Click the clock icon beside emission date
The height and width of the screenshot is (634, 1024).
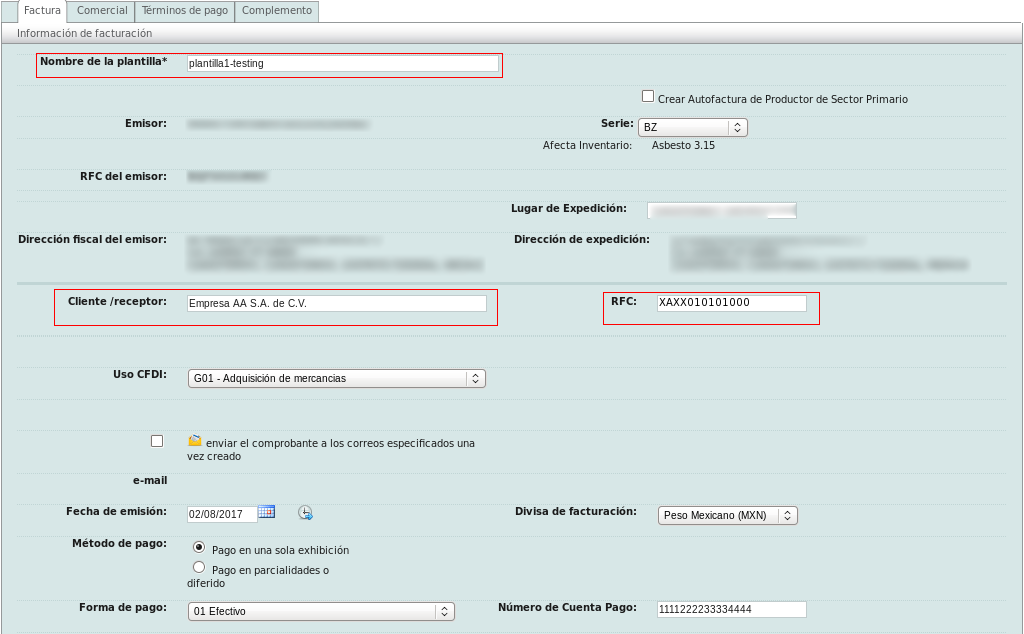pos(306,513)
